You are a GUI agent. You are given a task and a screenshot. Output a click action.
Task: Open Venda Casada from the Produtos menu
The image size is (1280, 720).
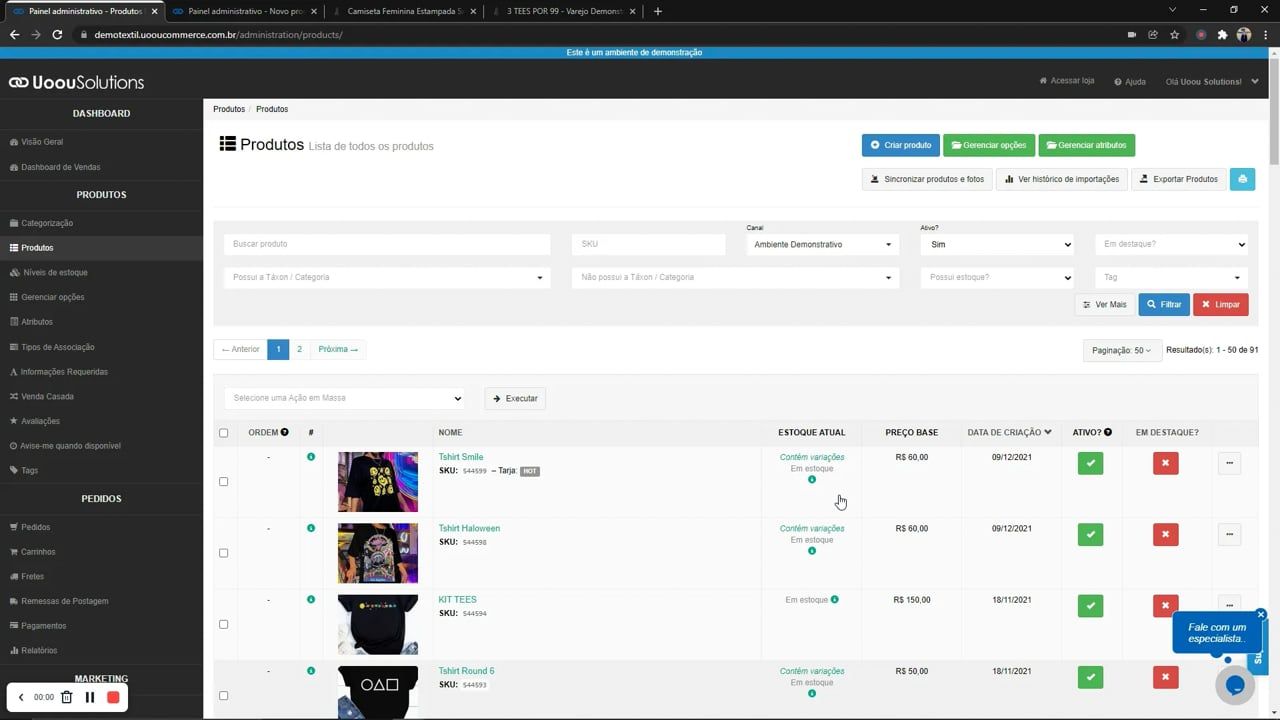point(47,396)
